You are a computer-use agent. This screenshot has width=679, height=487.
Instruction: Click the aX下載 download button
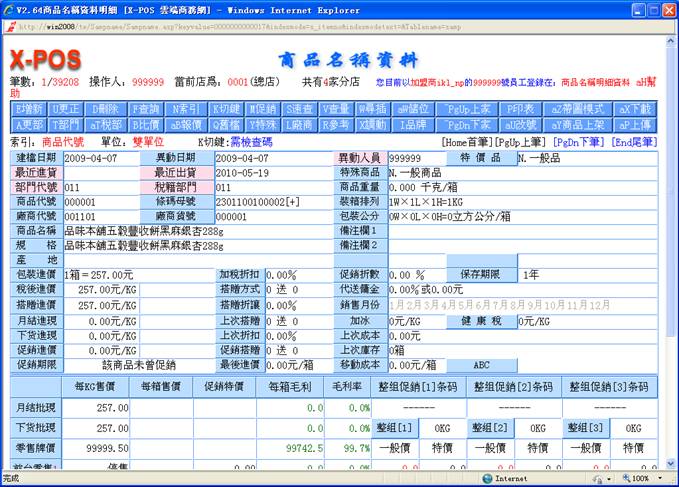[633, 108]
